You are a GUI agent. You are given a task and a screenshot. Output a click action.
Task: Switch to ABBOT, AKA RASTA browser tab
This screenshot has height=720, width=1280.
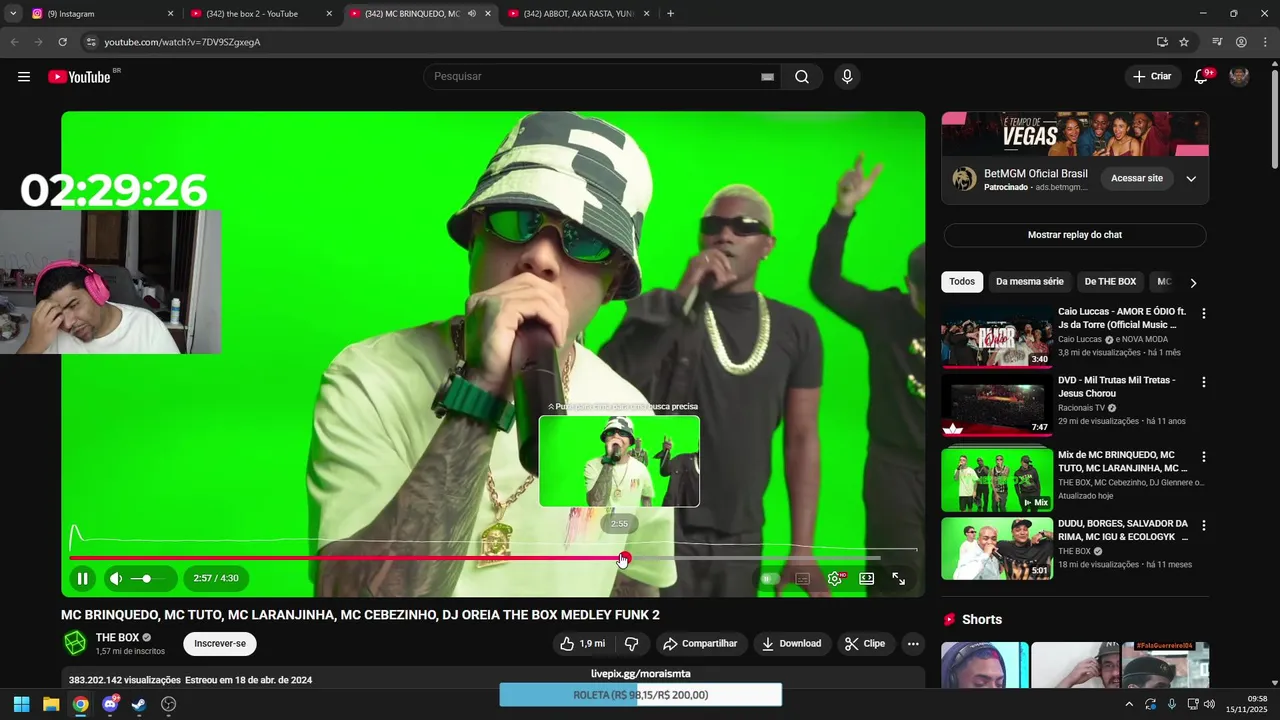[580, 14]
